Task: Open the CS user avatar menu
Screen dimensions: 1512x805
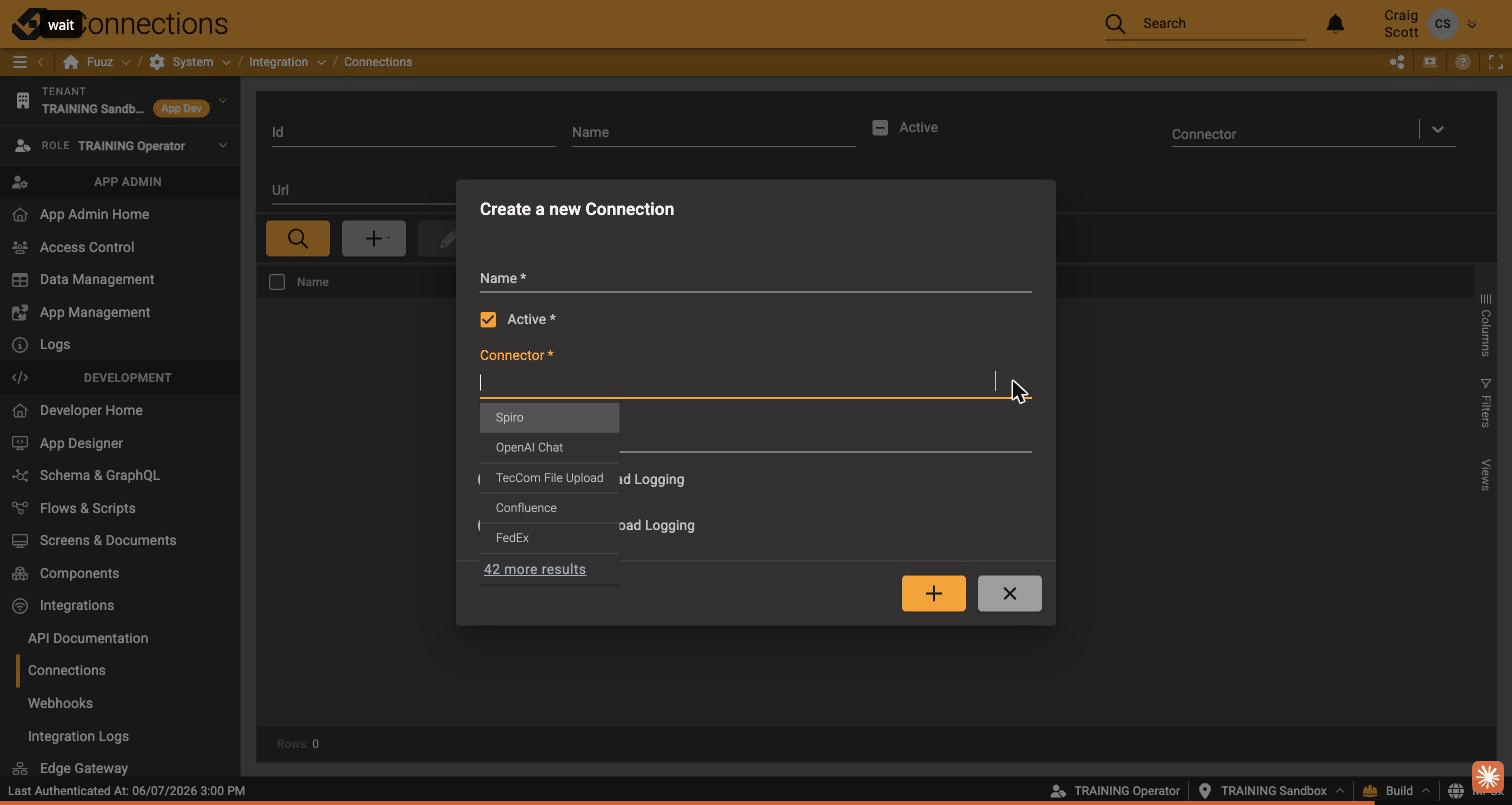Action: [x=1442, y=24]
